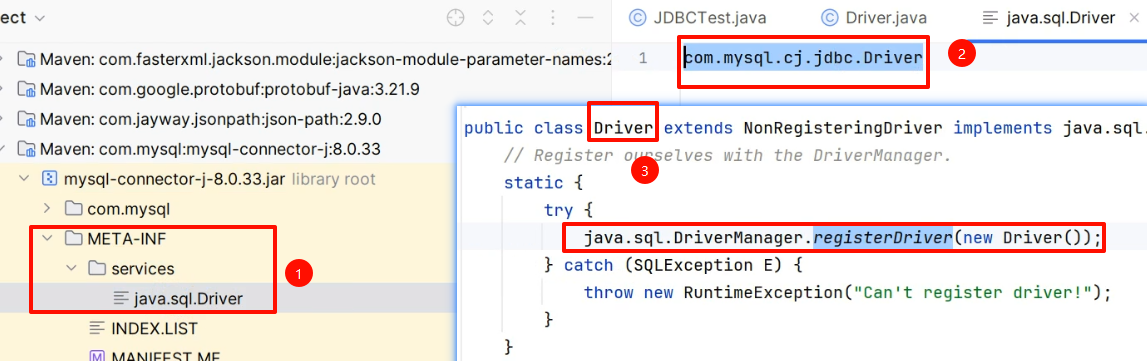Expand the com.mysql package node
Screen dimensions: 1147x361
pyautogui.click(x=48, y=209)
